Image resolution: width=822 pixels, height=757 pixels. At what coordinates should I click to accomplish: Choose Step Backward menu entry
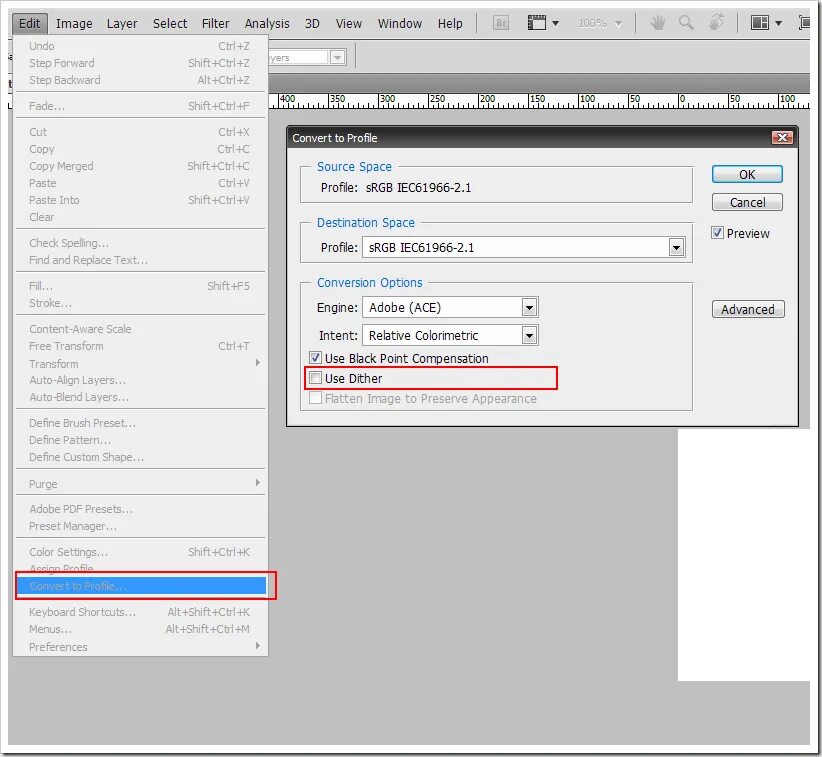click(x=141, y=80)
